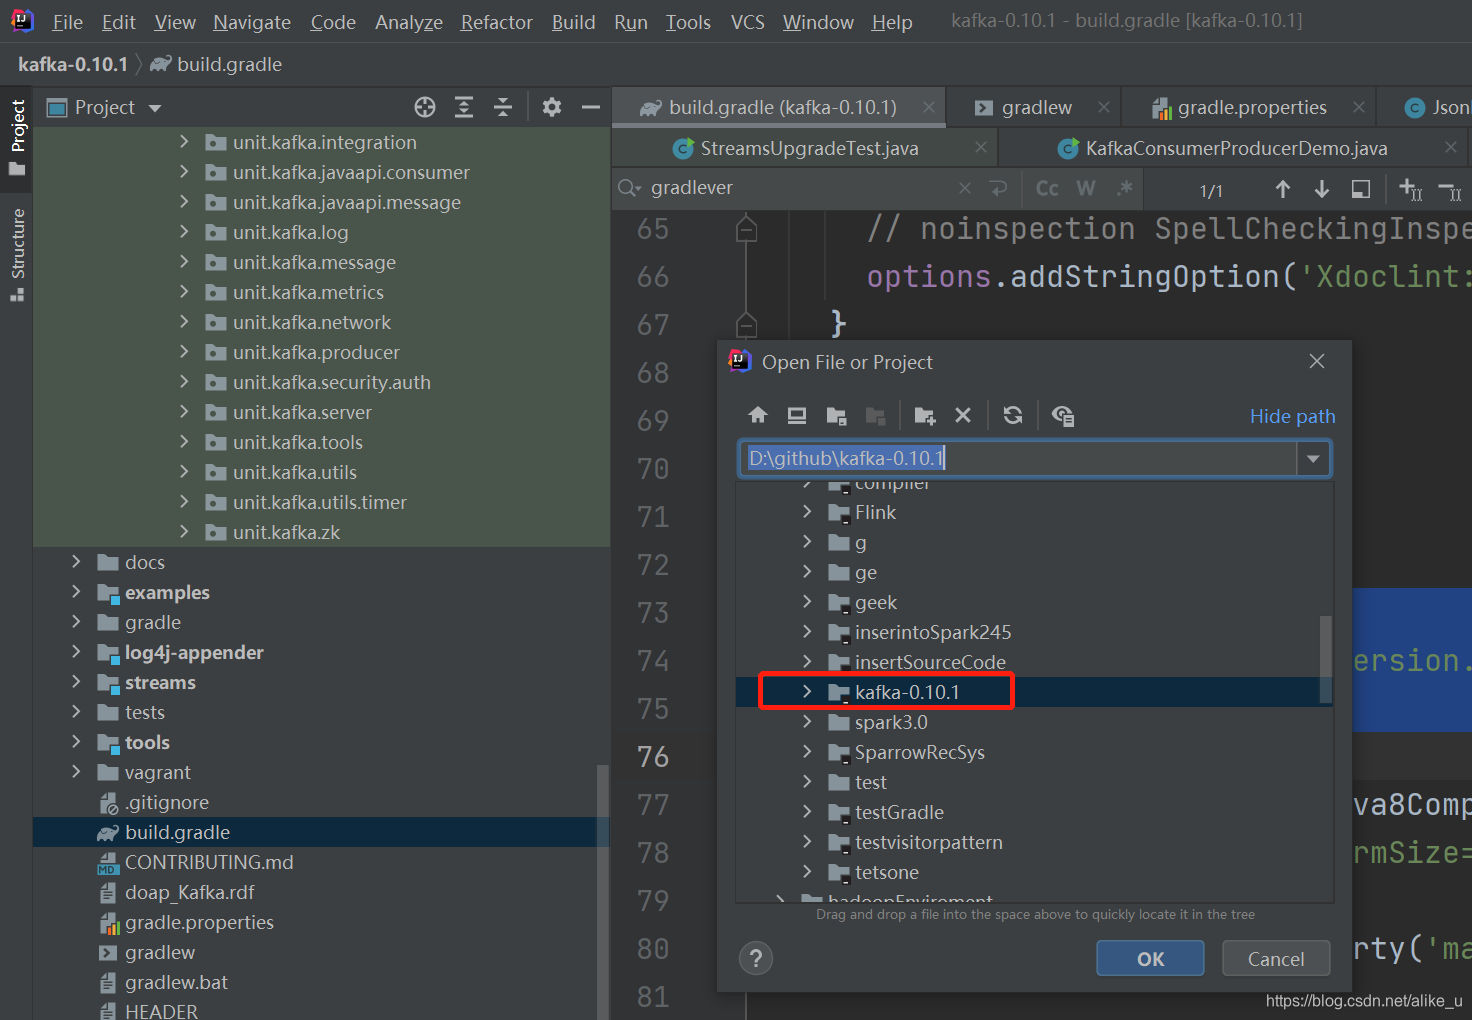Go to previous search occurrence arrow
The image size is (1472, 1020).
pos(1283,189)
